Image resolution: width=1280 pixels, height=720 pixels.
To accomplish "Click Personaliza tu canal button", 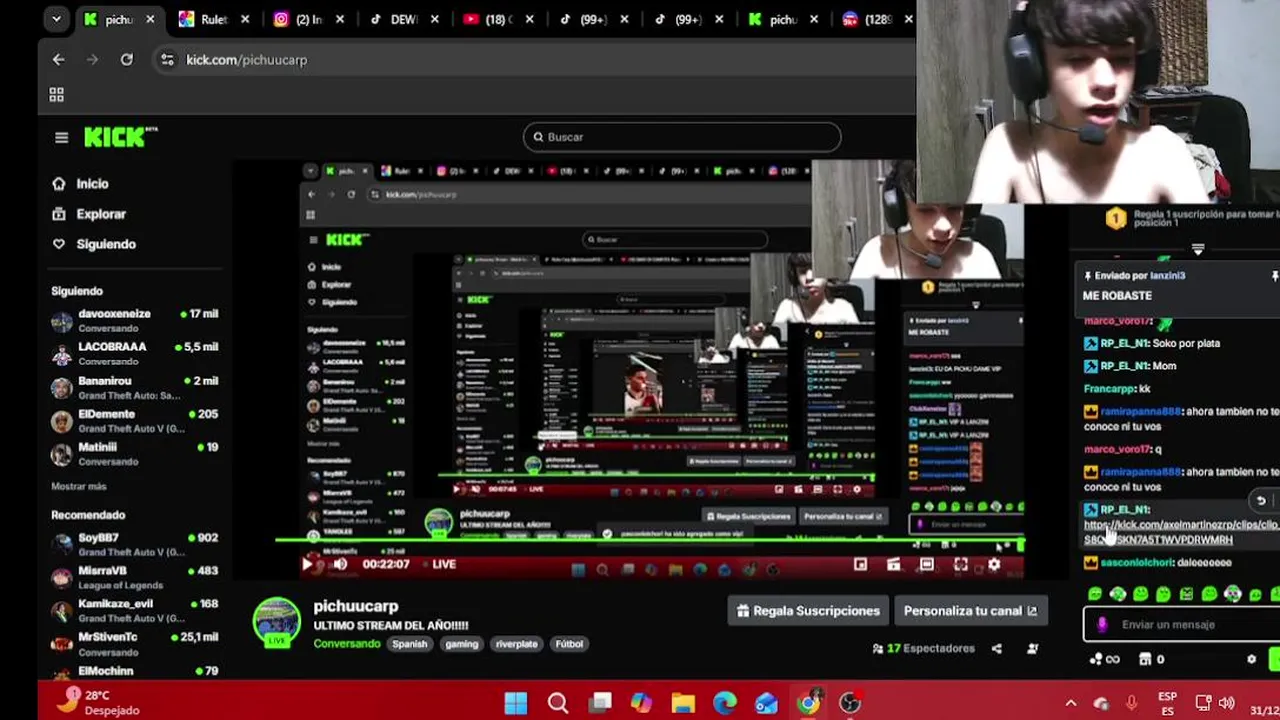I will tap(970, 611).
